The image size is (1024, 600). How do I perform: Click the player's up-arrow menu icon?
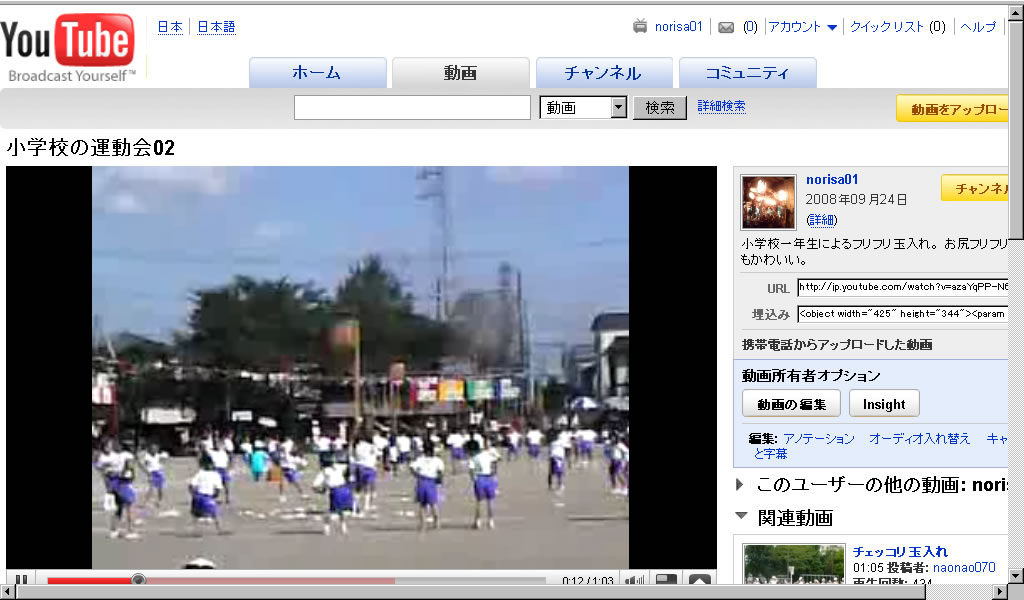tap(699, 580)
